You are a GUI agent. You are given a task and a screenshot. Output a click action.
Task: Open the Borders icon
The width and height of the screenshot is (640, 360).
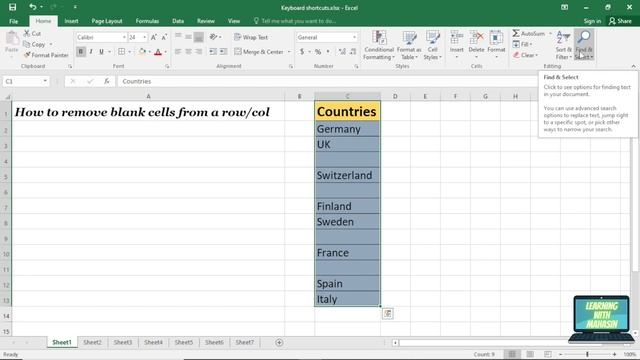pyautogui.click(x=122, y=52)
